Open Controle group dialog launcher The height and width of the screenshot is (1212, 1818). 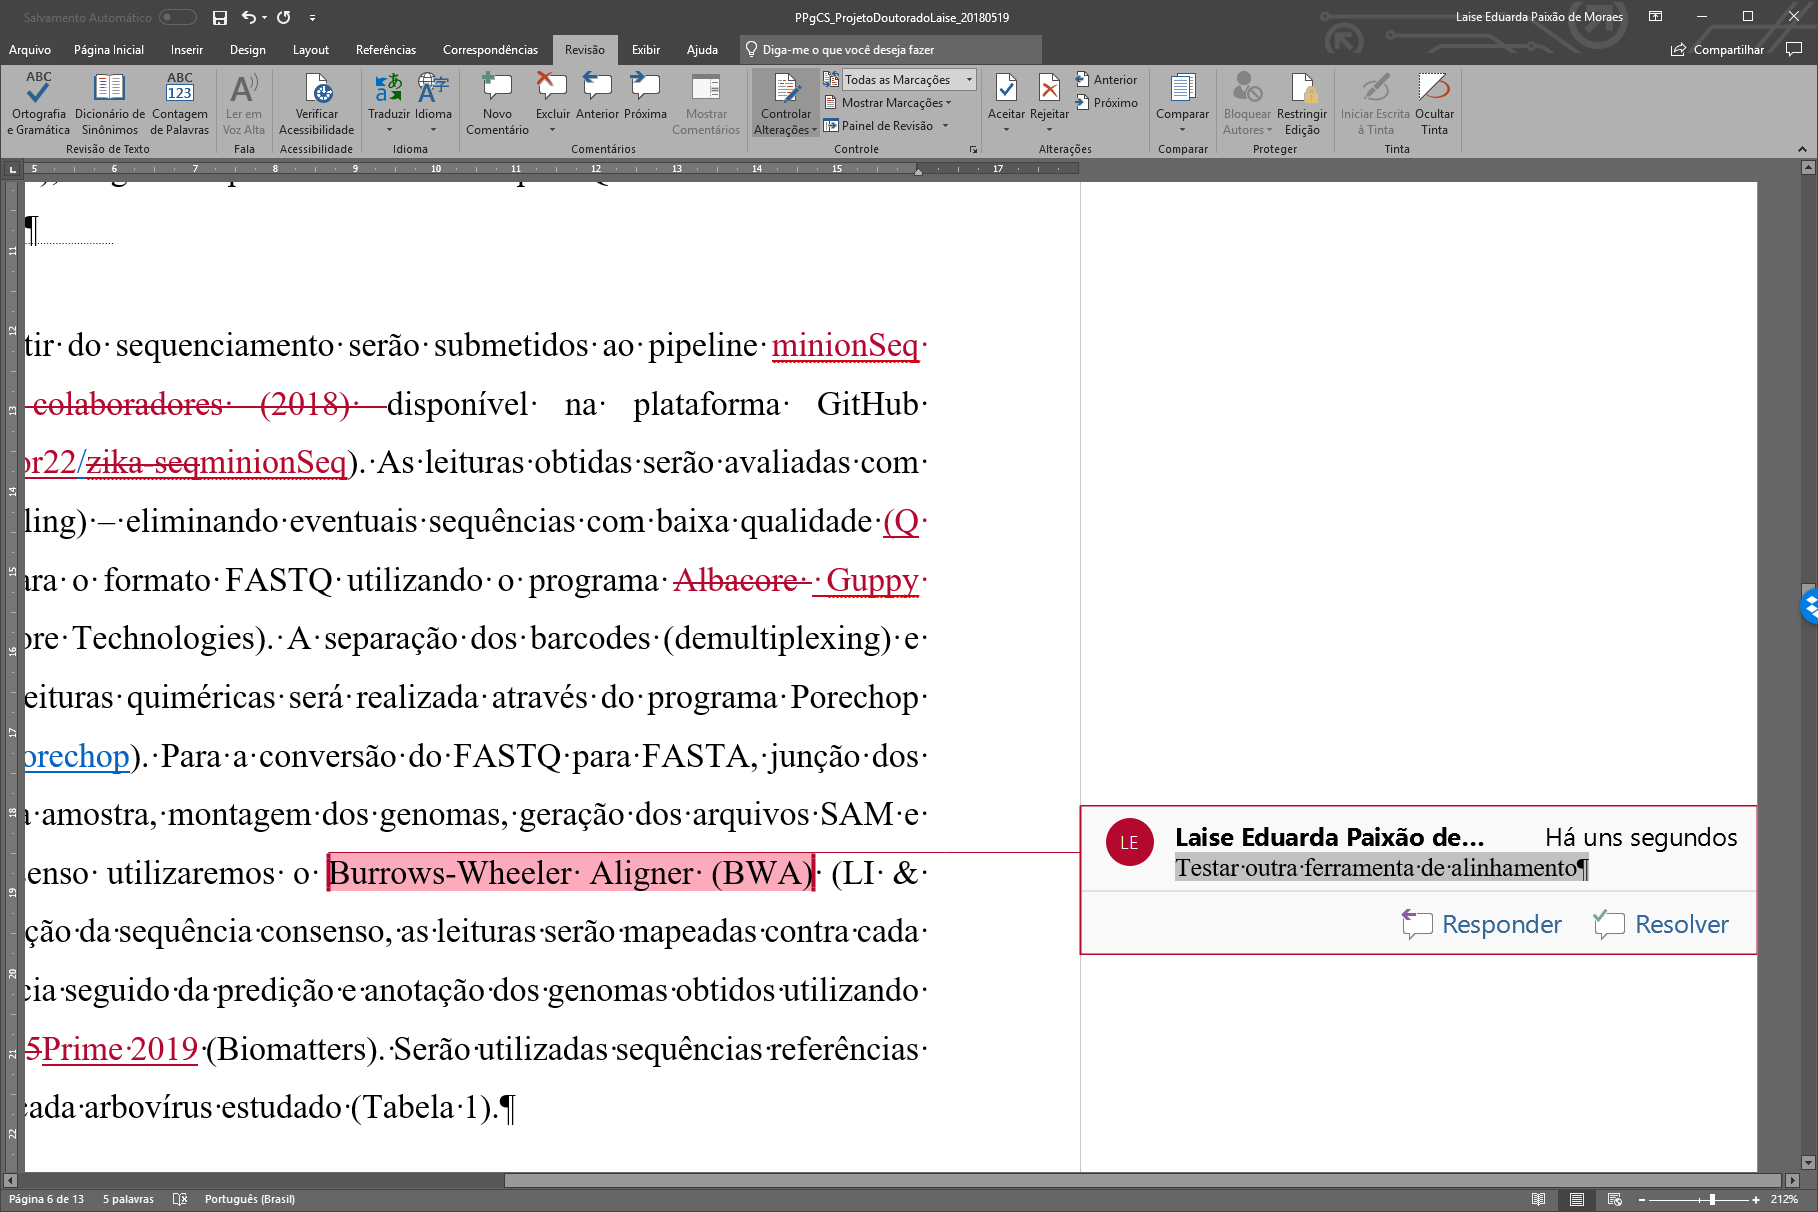point(973,150)
